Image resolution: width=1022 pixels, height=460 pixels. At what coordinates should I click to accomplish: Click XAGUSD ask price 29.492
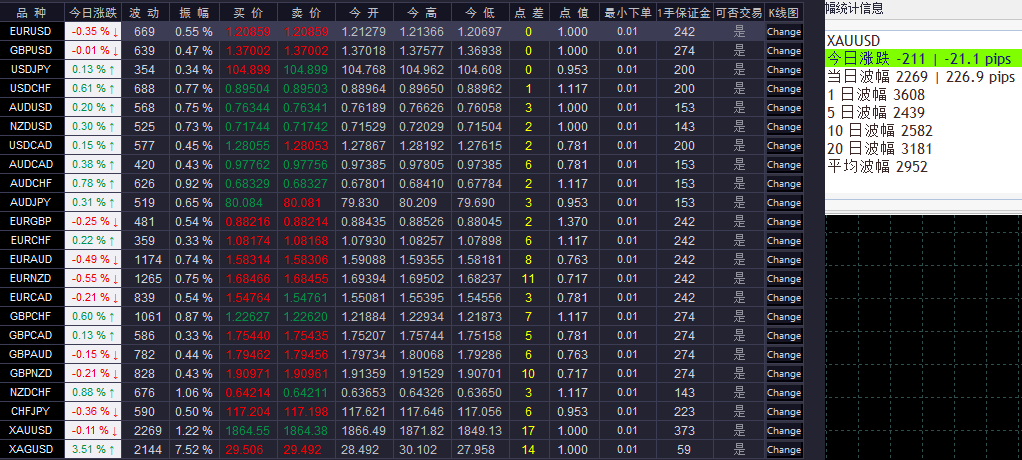[x=306, y=450]
